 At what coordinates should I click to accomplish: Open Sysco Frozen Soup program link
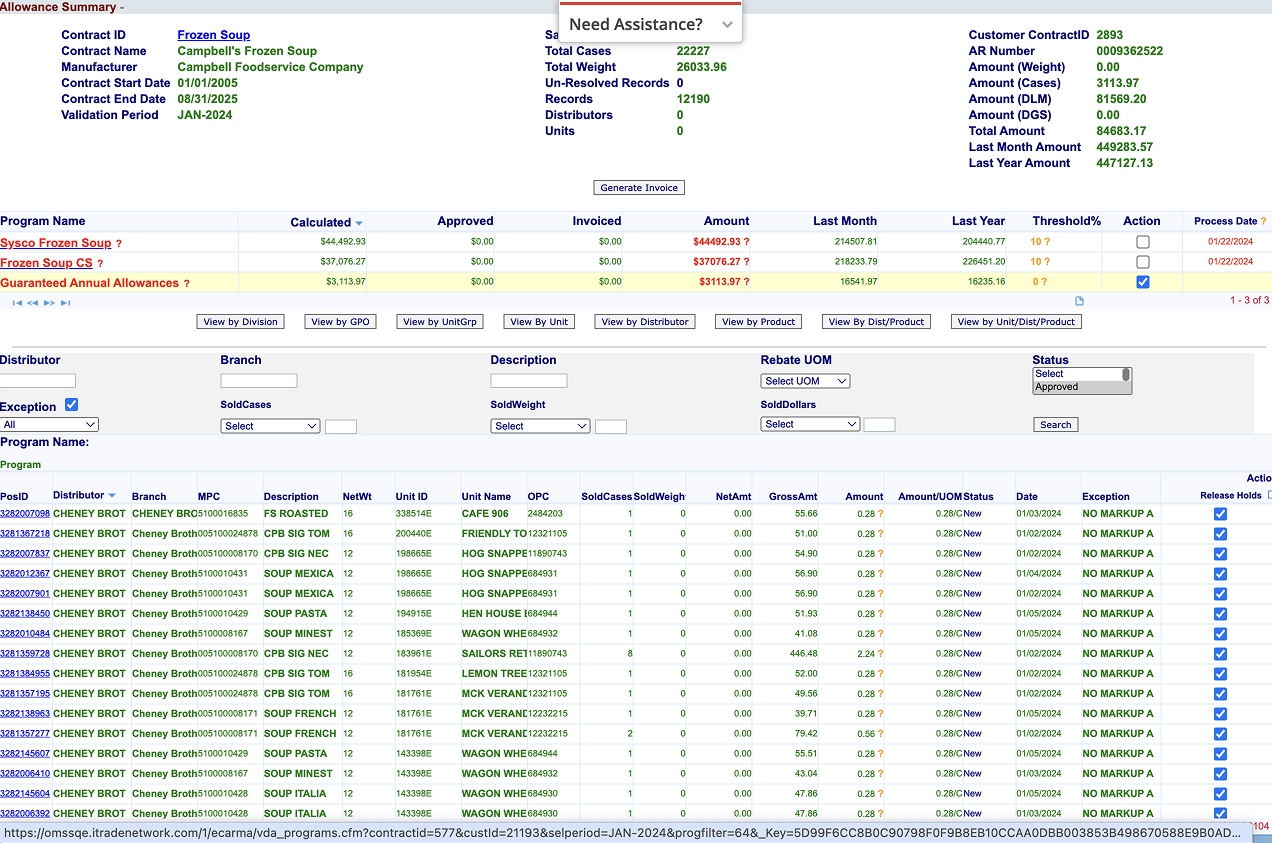tap(56, 243)
